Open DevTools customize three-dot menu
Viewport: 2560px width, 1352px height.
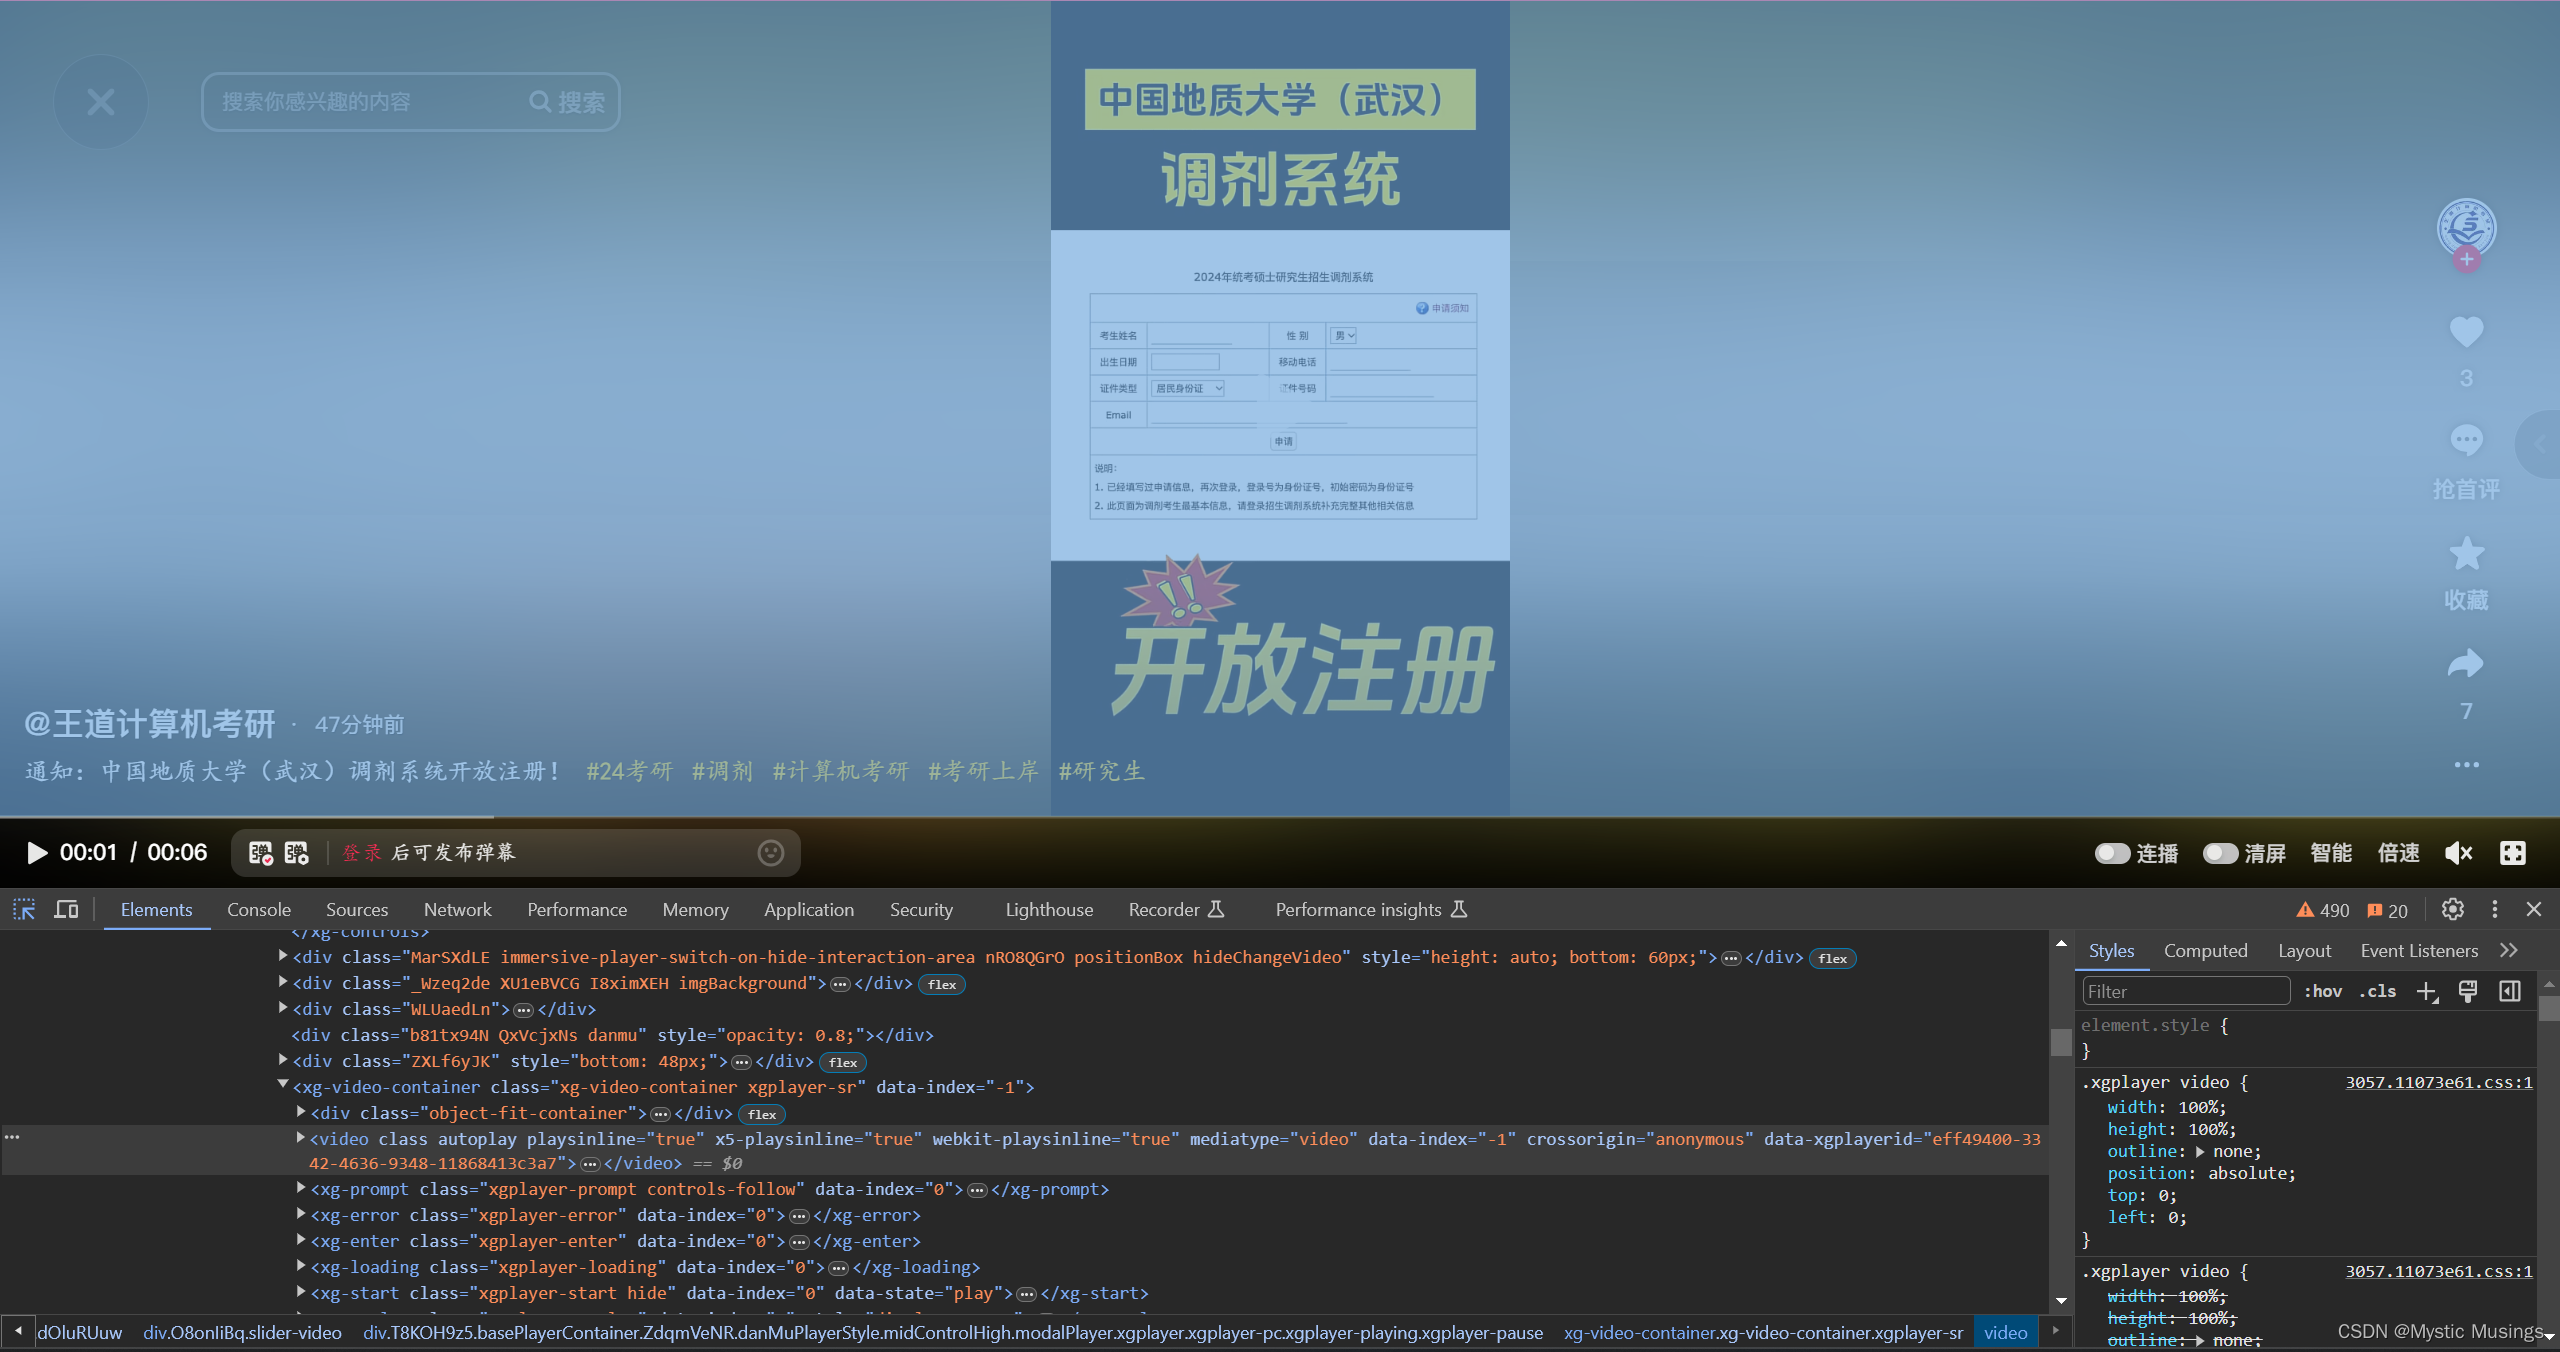2495,909
